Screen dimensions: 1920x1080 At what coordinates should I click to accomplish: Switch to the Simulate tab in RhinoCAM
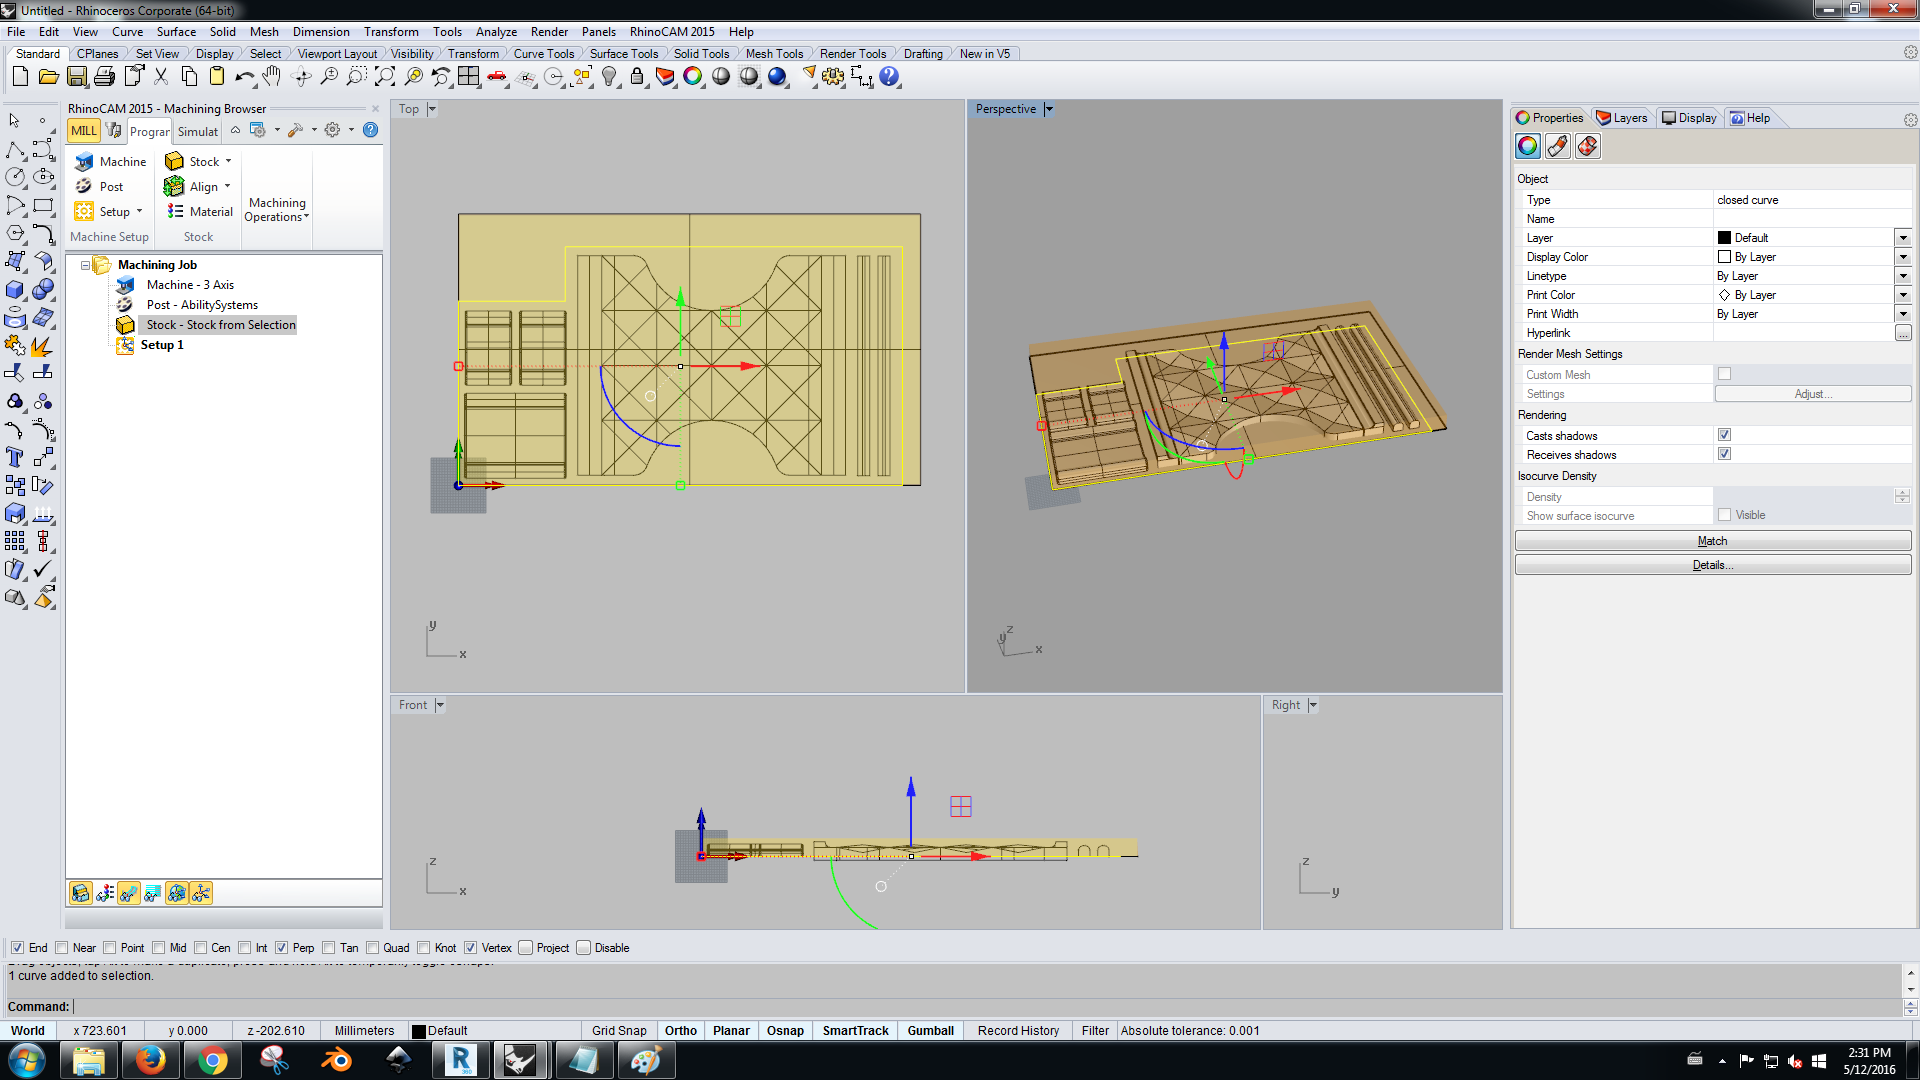[198, 132]
